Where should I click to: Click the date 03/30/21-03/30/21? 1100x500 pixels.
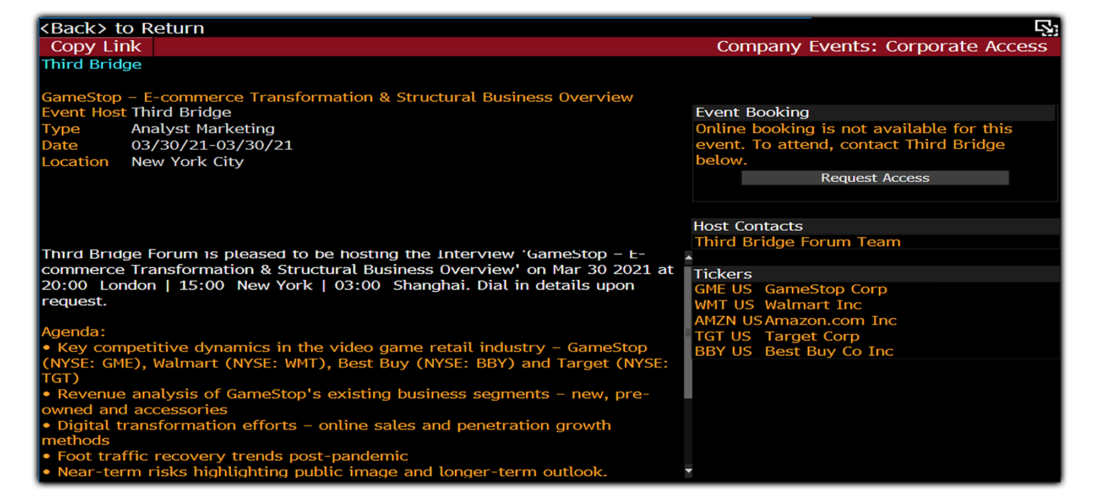pyautogui.click(x=212, y=145)
